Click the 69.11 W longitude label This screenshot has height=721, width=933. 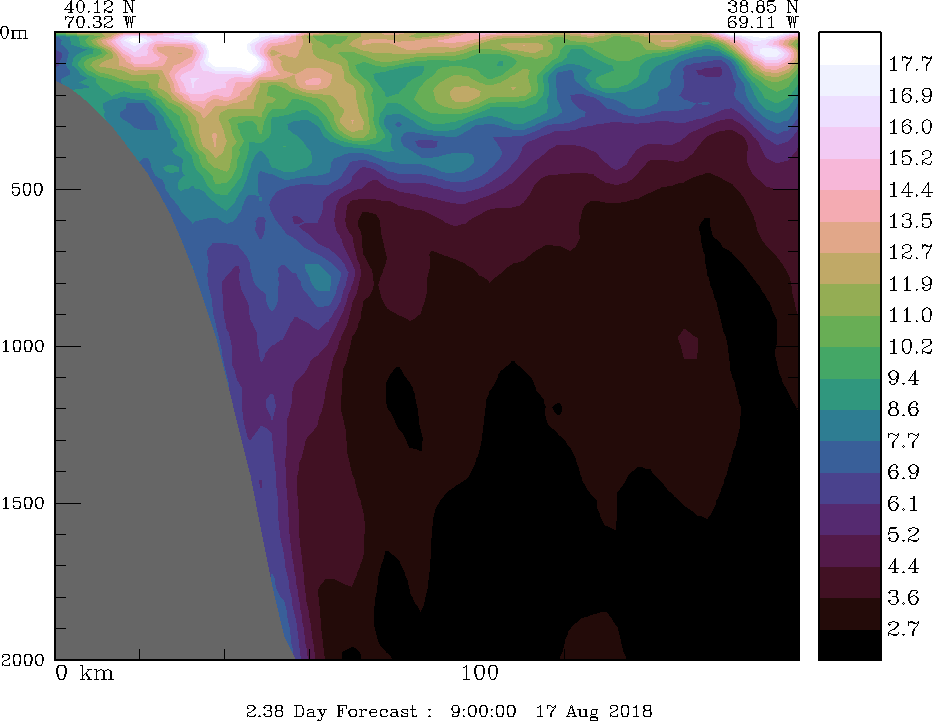coord(762,23)
